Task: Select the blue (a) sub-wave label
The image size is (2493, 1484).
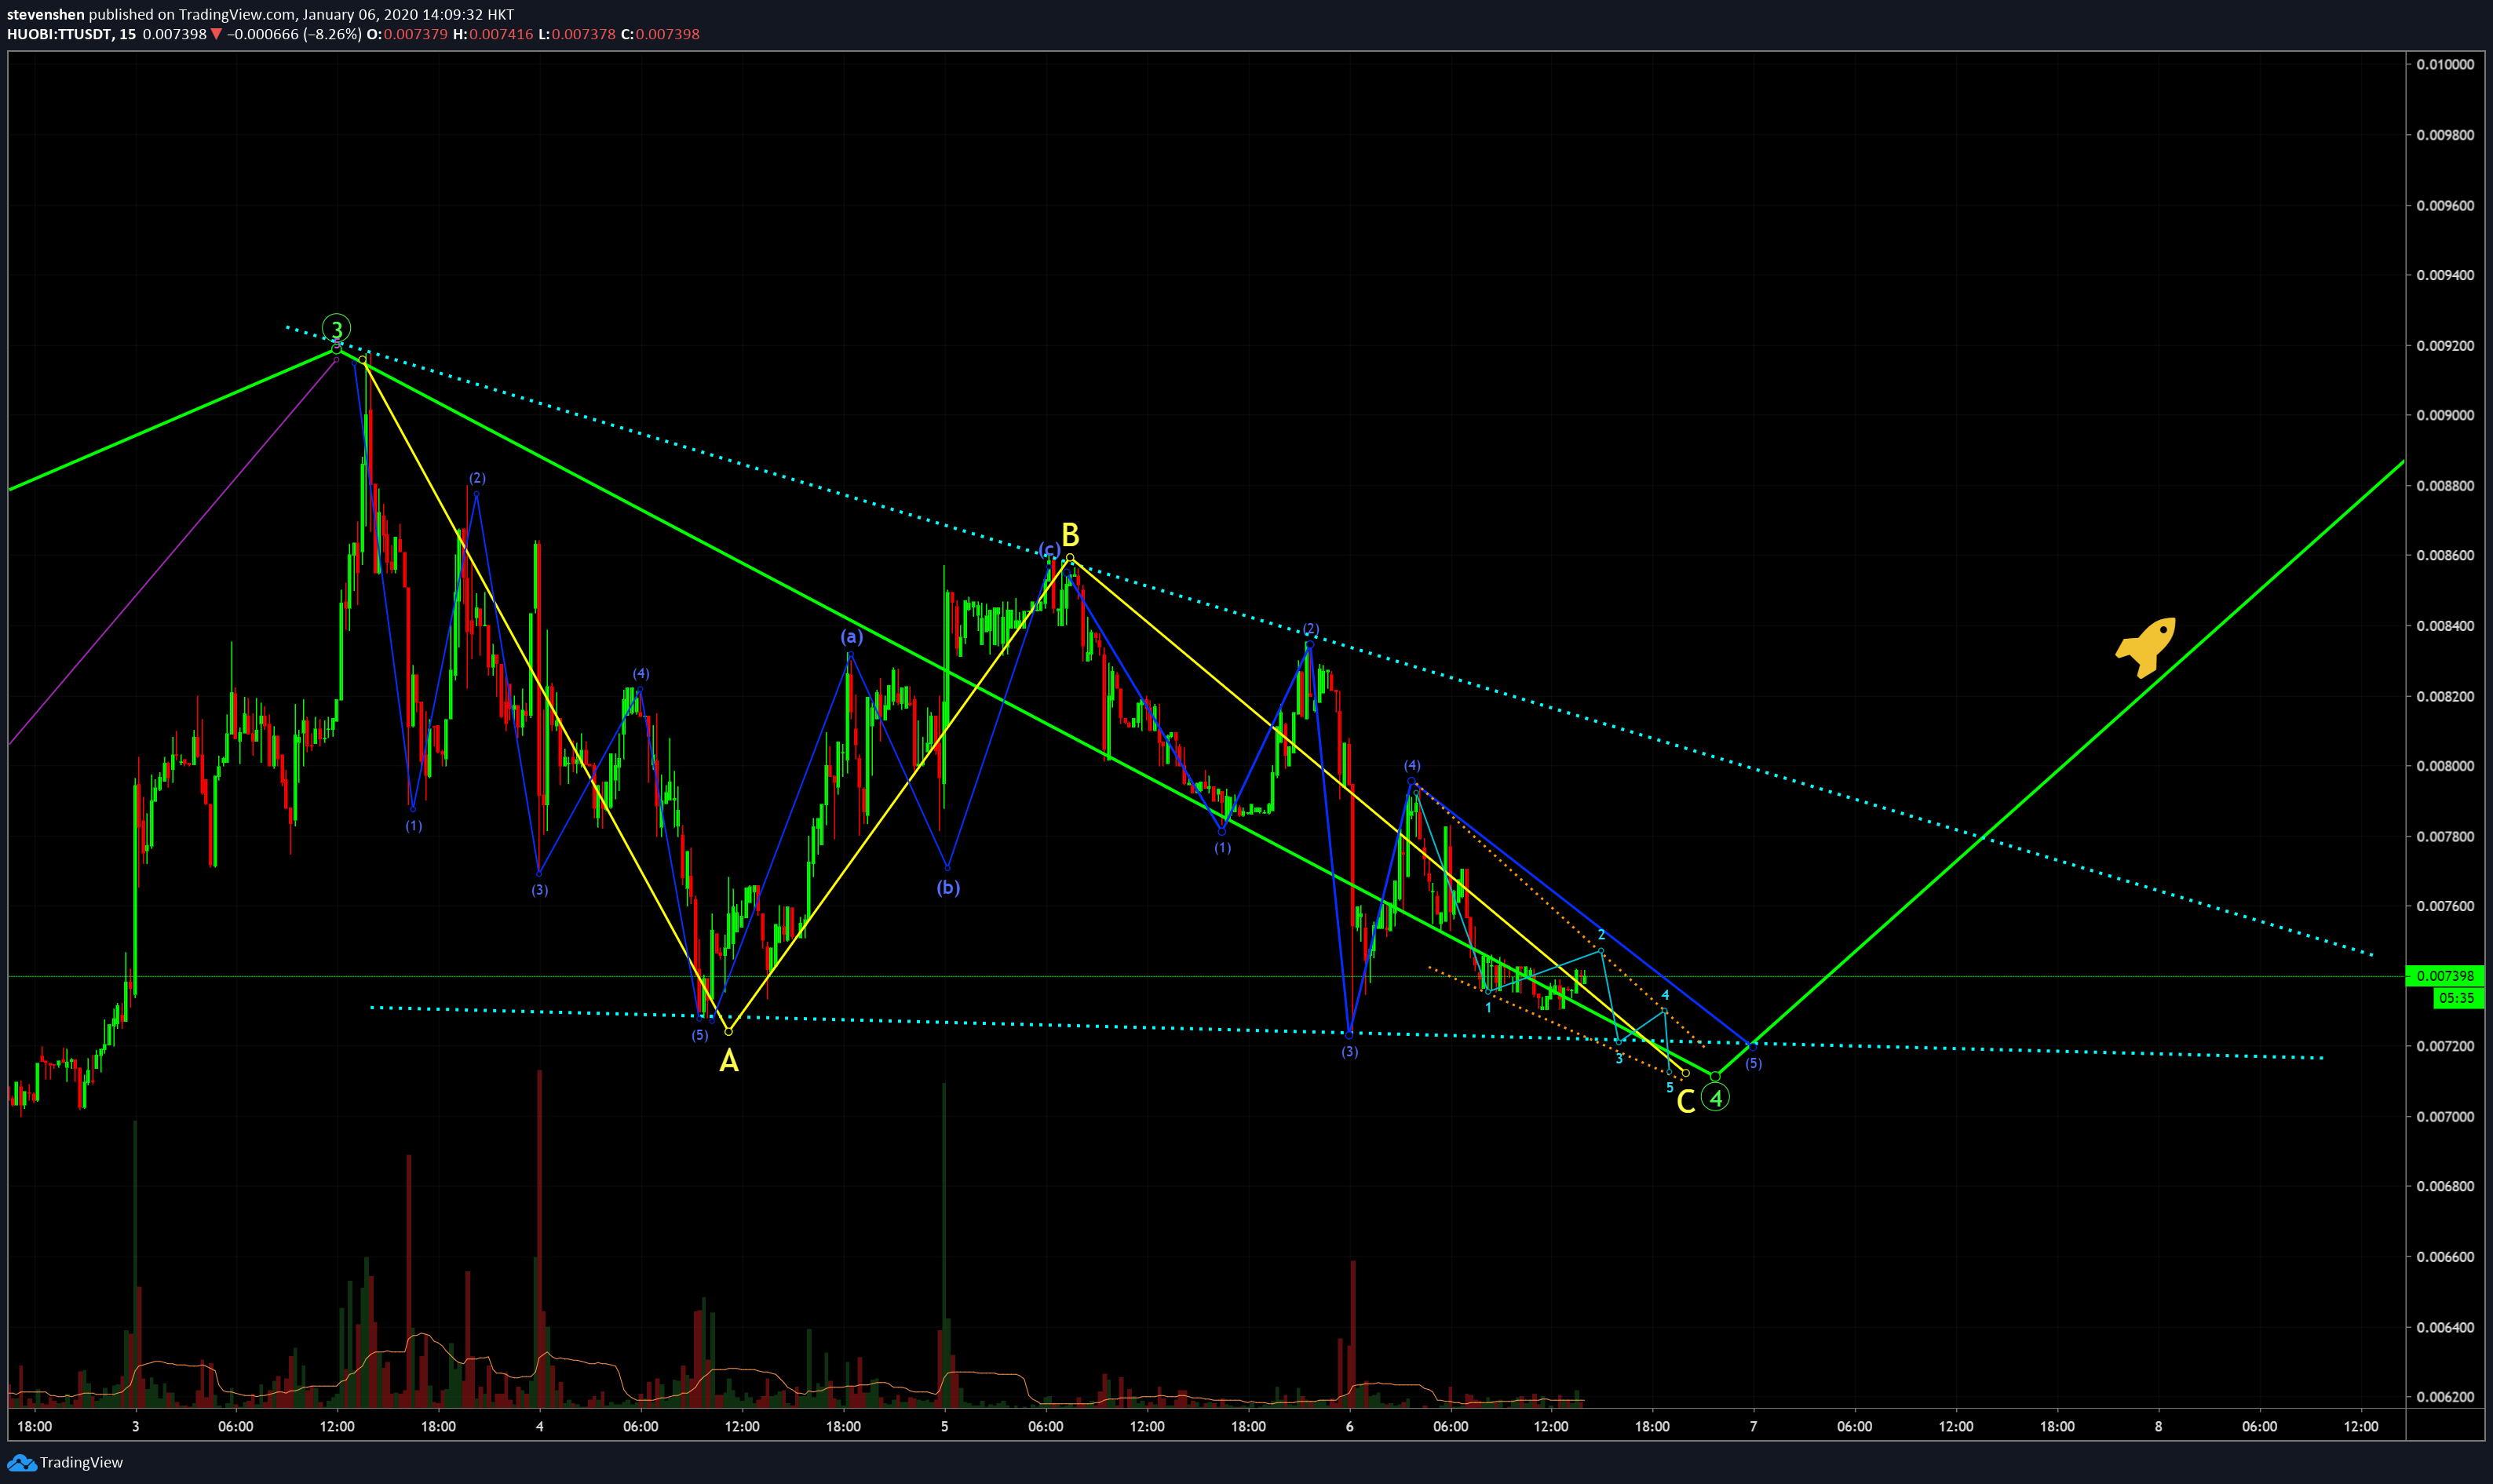Action: [851, 637]
